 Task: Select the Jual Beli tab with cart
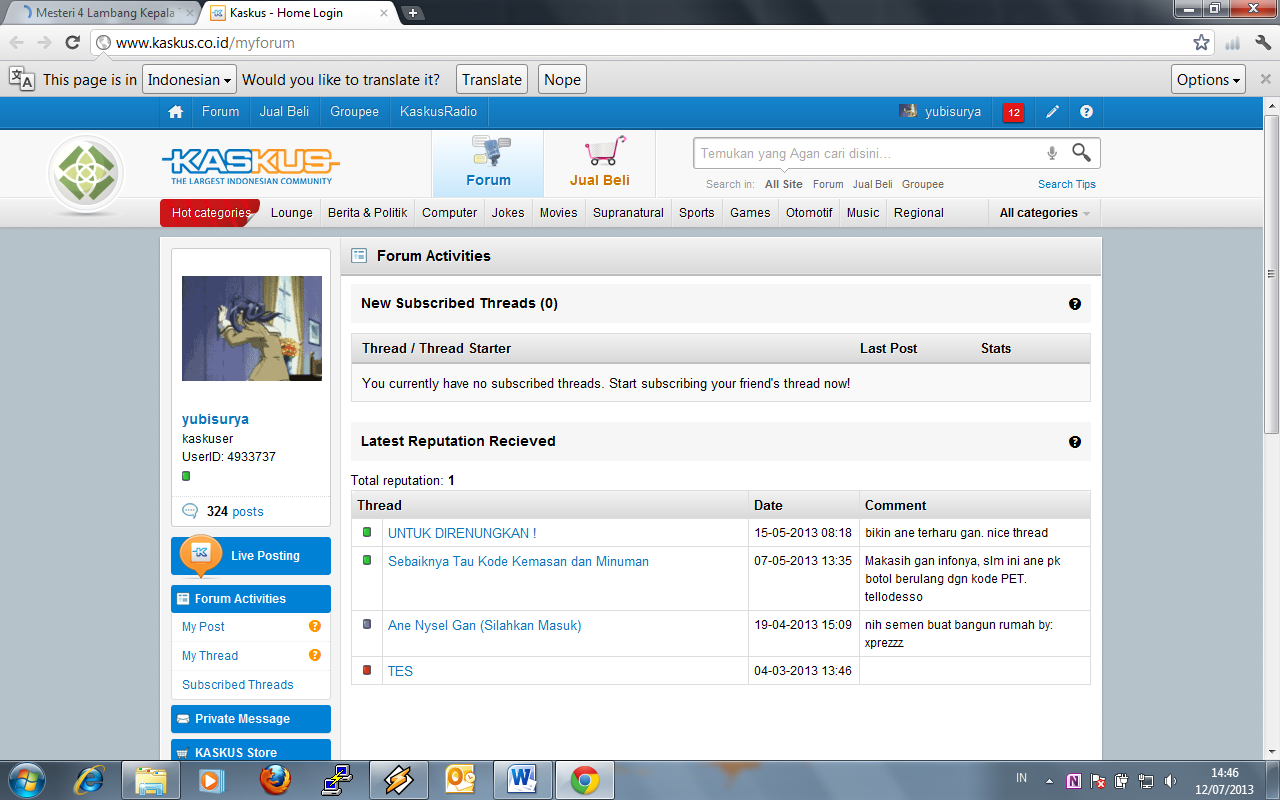click(x=600, y=164)
